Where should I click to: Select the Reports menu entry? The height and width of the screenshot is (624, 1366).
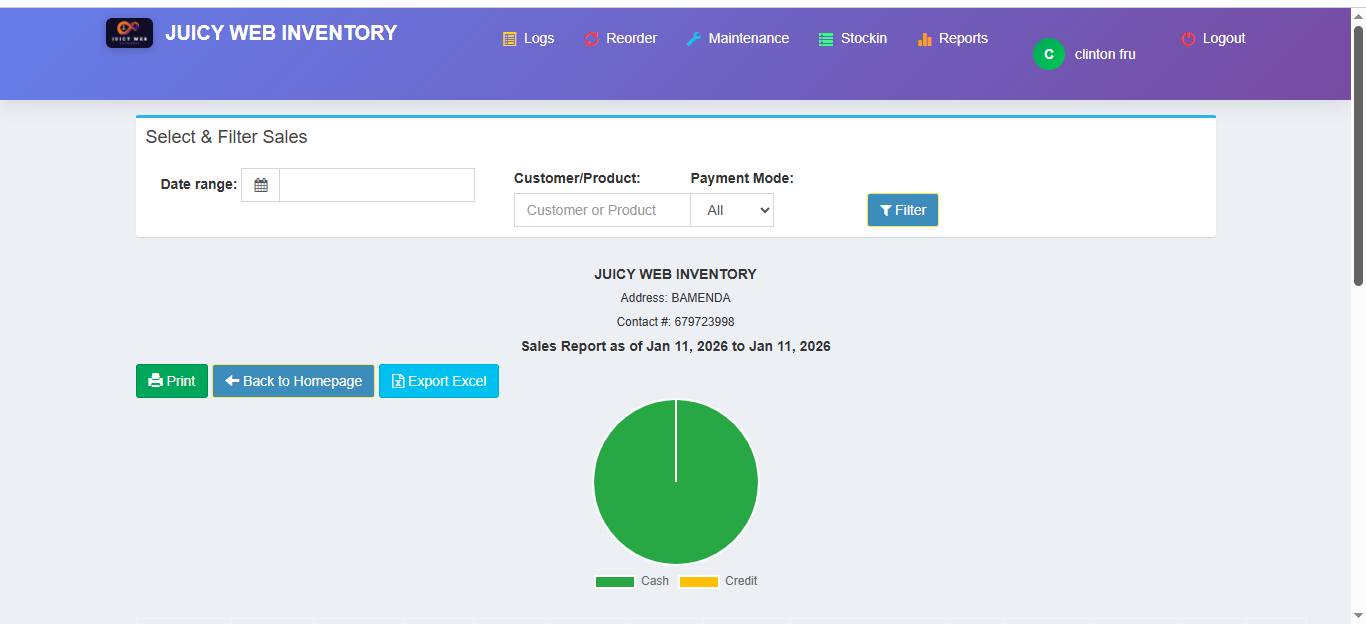point(952,38)
